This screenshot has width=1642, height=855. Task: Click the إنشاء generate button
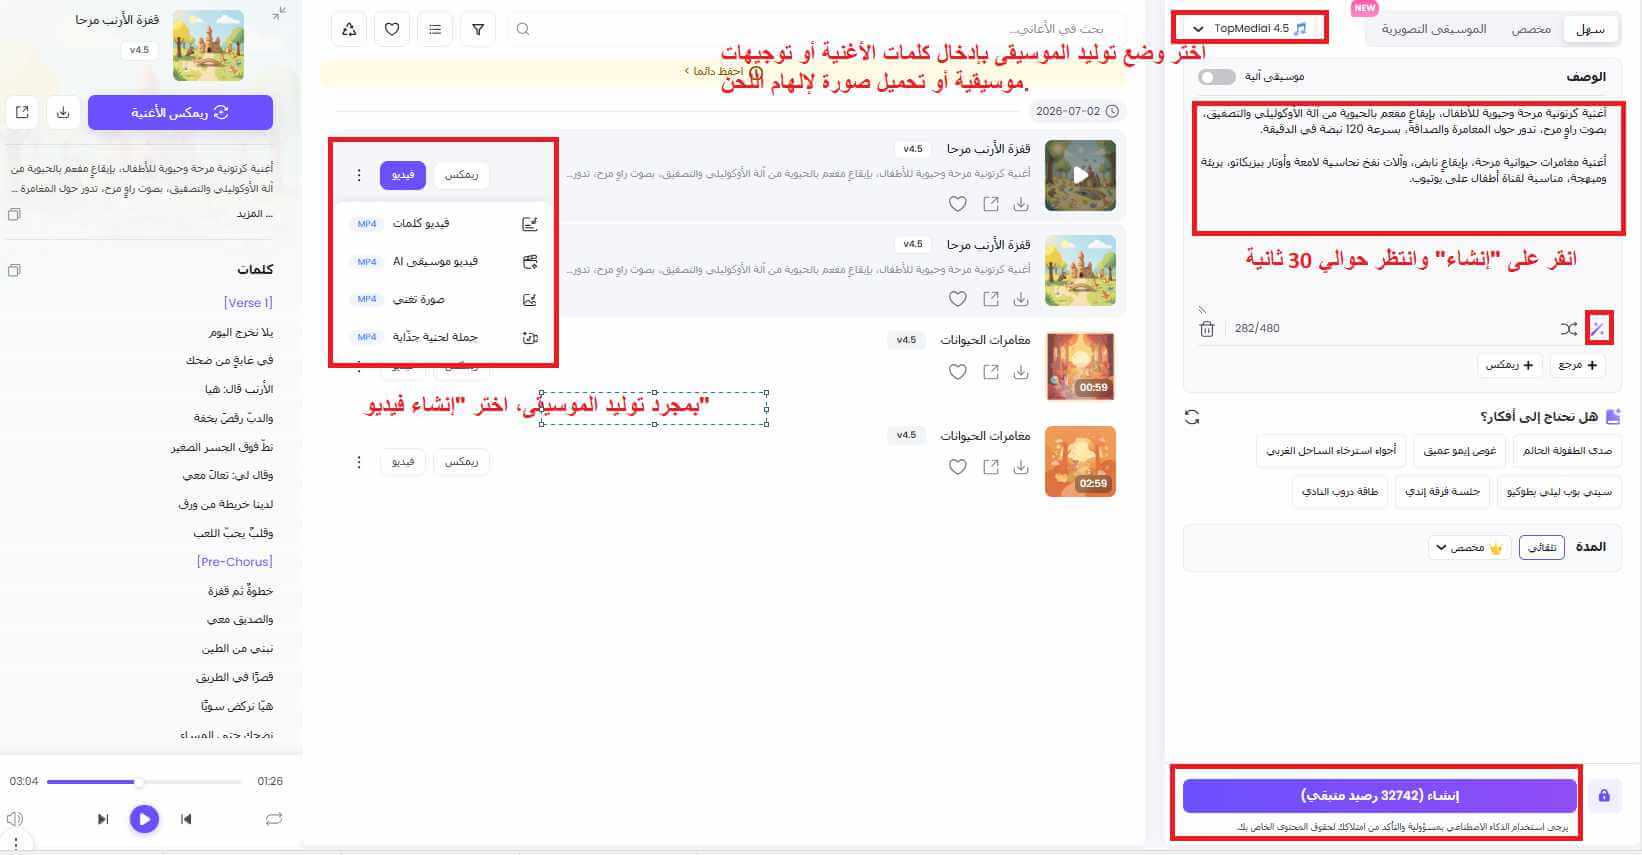tap(1379, 796)
